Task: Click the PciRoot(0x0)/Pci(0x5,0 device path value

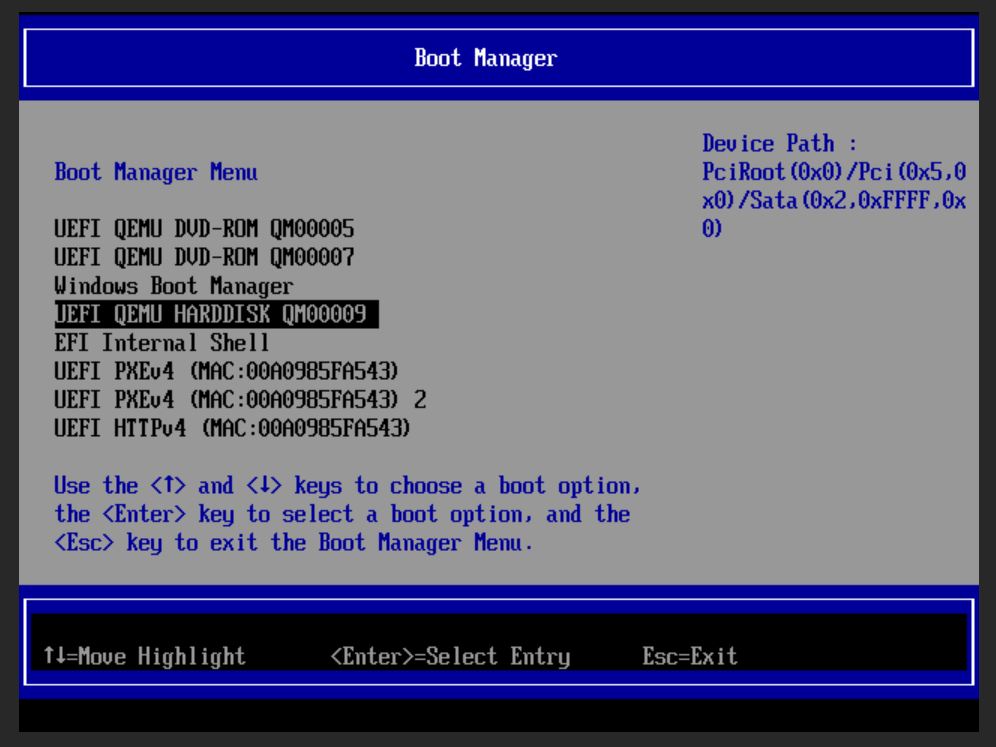Action: [x=834, y=172]
